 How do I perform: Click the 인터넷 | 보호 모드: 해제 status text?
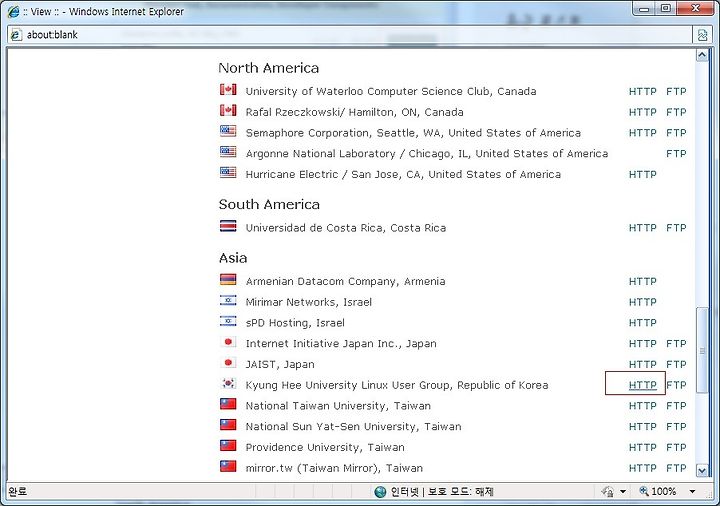pyautogui.click(x=442, y=492)
